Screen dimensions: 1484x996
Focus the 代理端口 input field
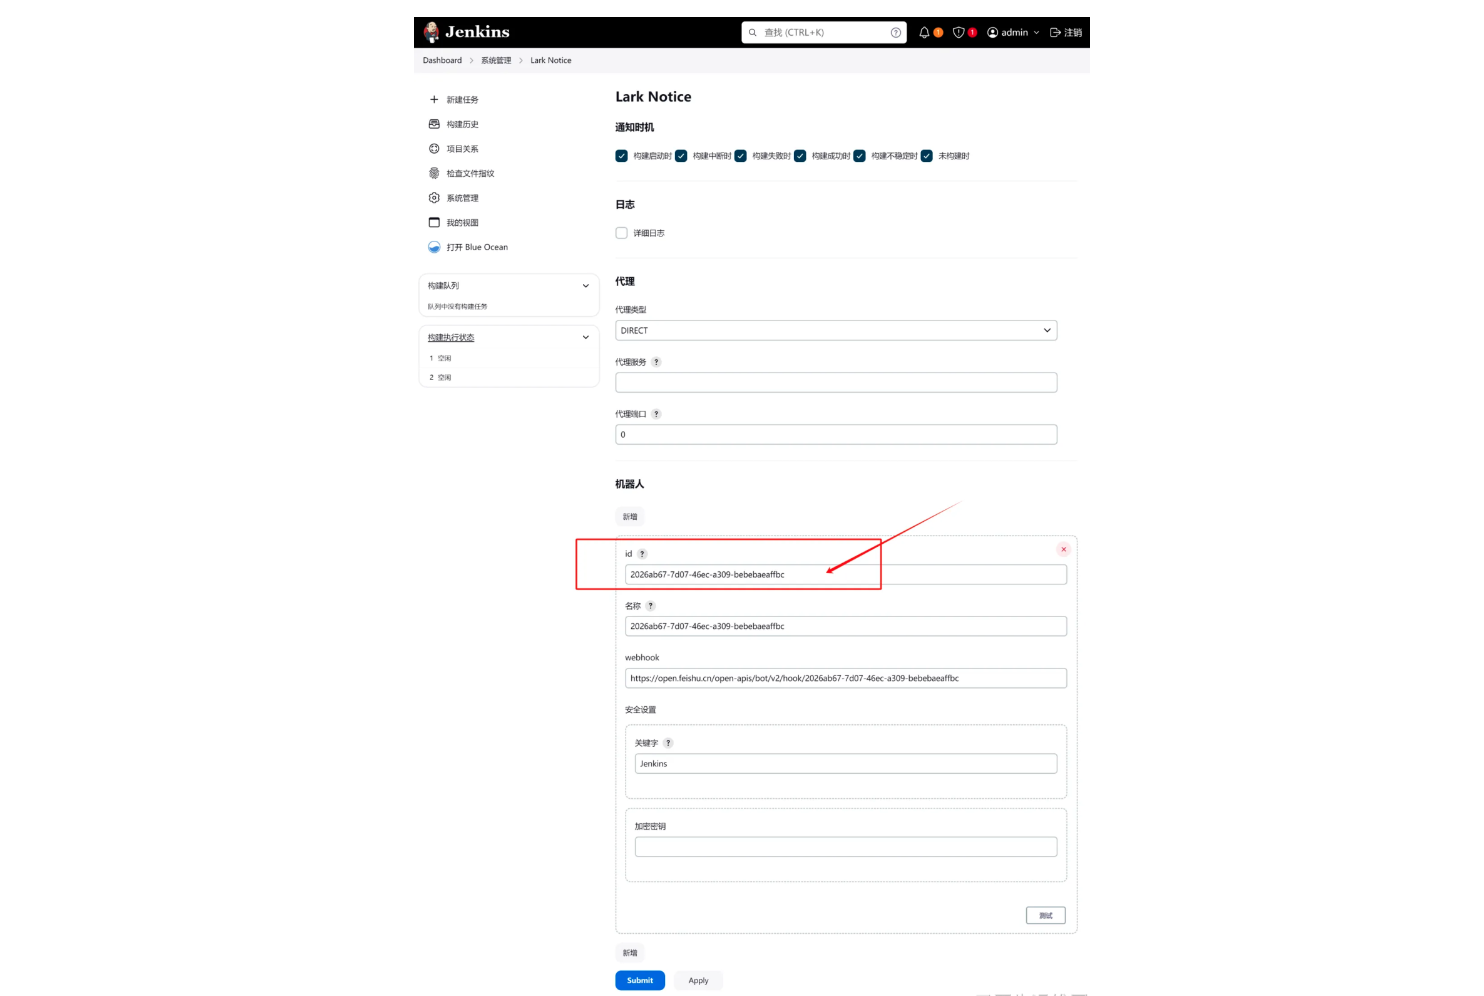pyautogui.click(x=836, y=434)
